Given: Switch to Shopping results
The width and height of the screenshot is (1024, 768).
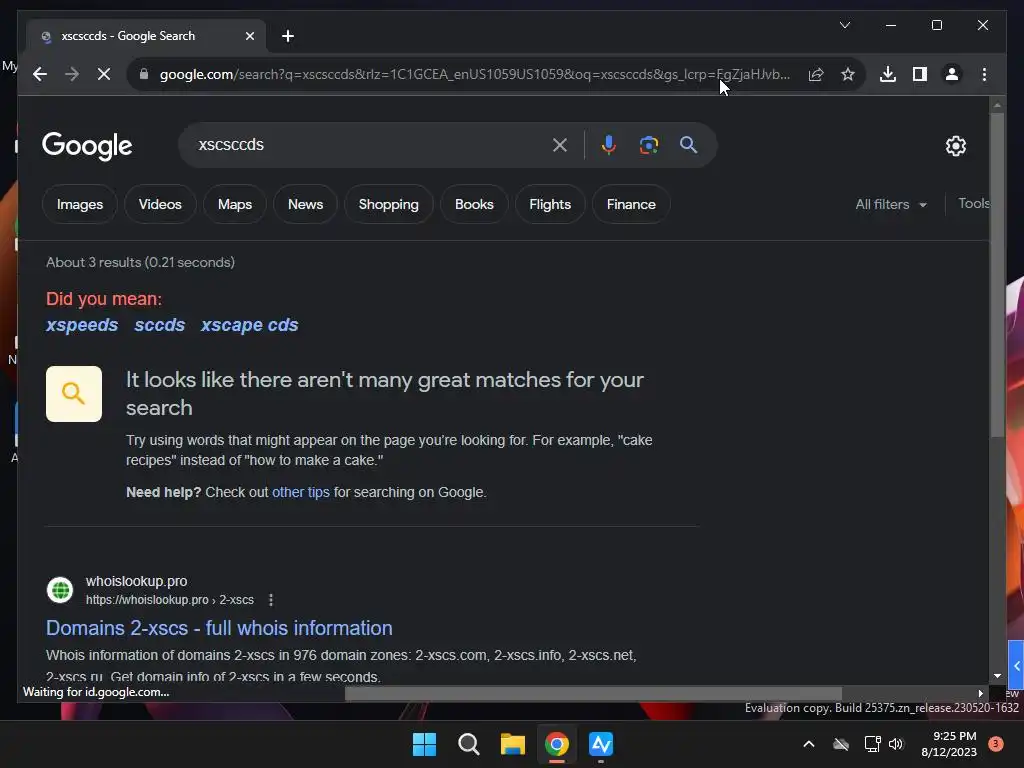Looking at the screenshot, I should click(x=389, y=204).
